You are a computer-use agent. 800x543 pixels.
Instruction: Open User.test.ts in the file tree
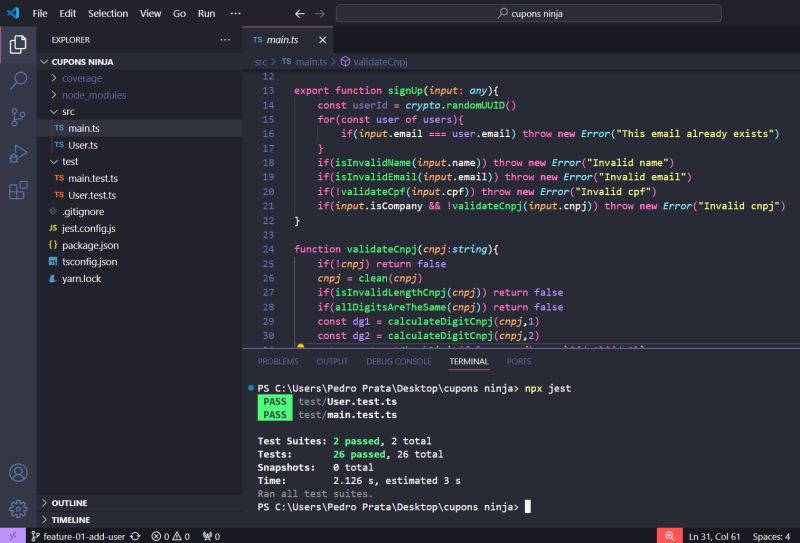tap(92, 195)
